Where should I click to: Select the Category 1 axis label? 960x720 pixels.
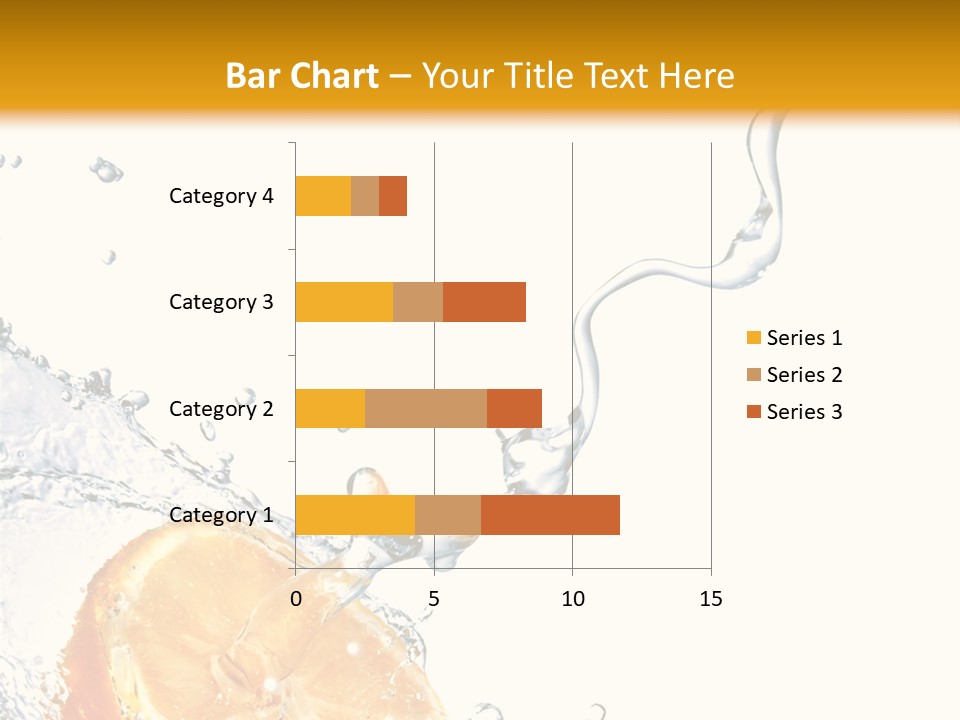click(x=221, y=515)
